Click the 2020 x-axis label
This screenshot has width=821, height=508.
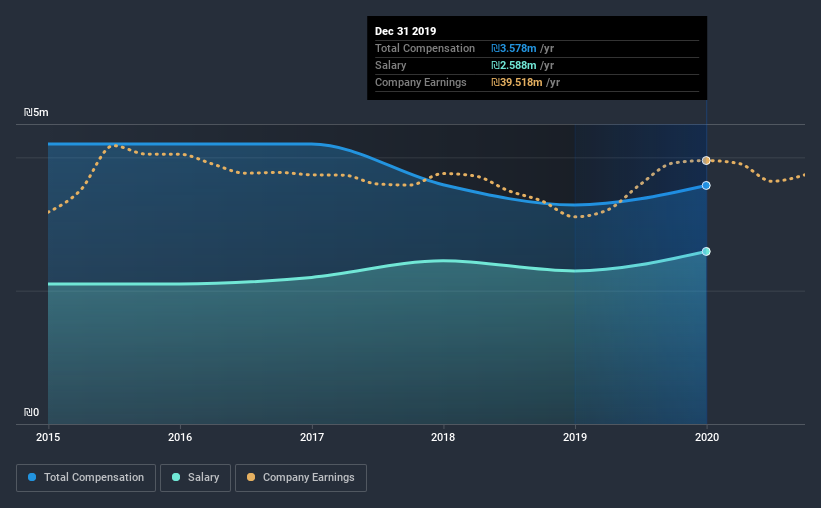(707, 437)
